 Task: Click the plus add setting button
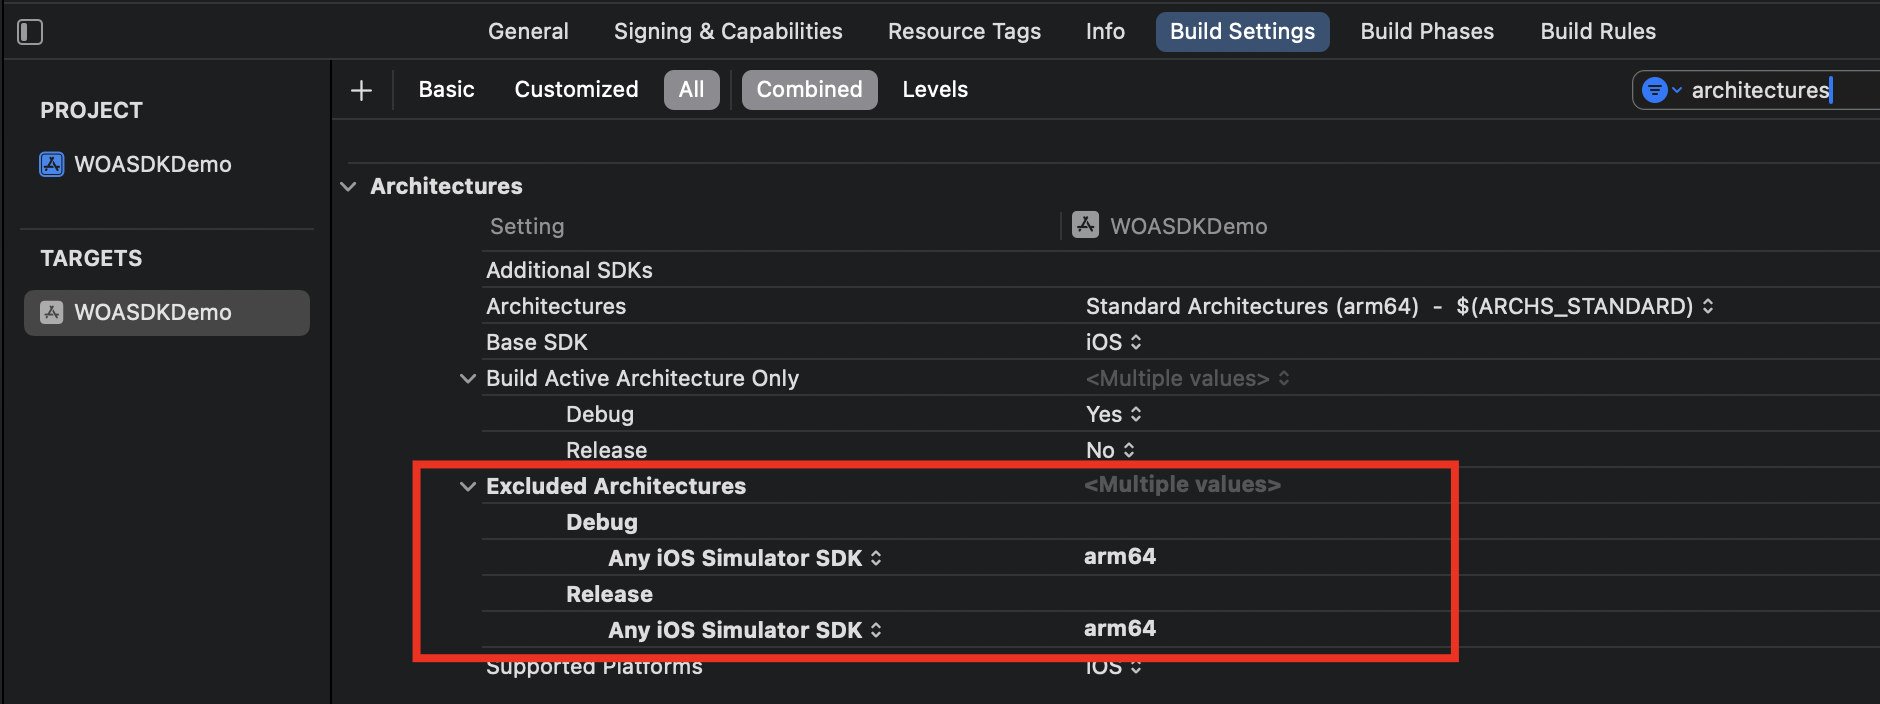[361, 90]
